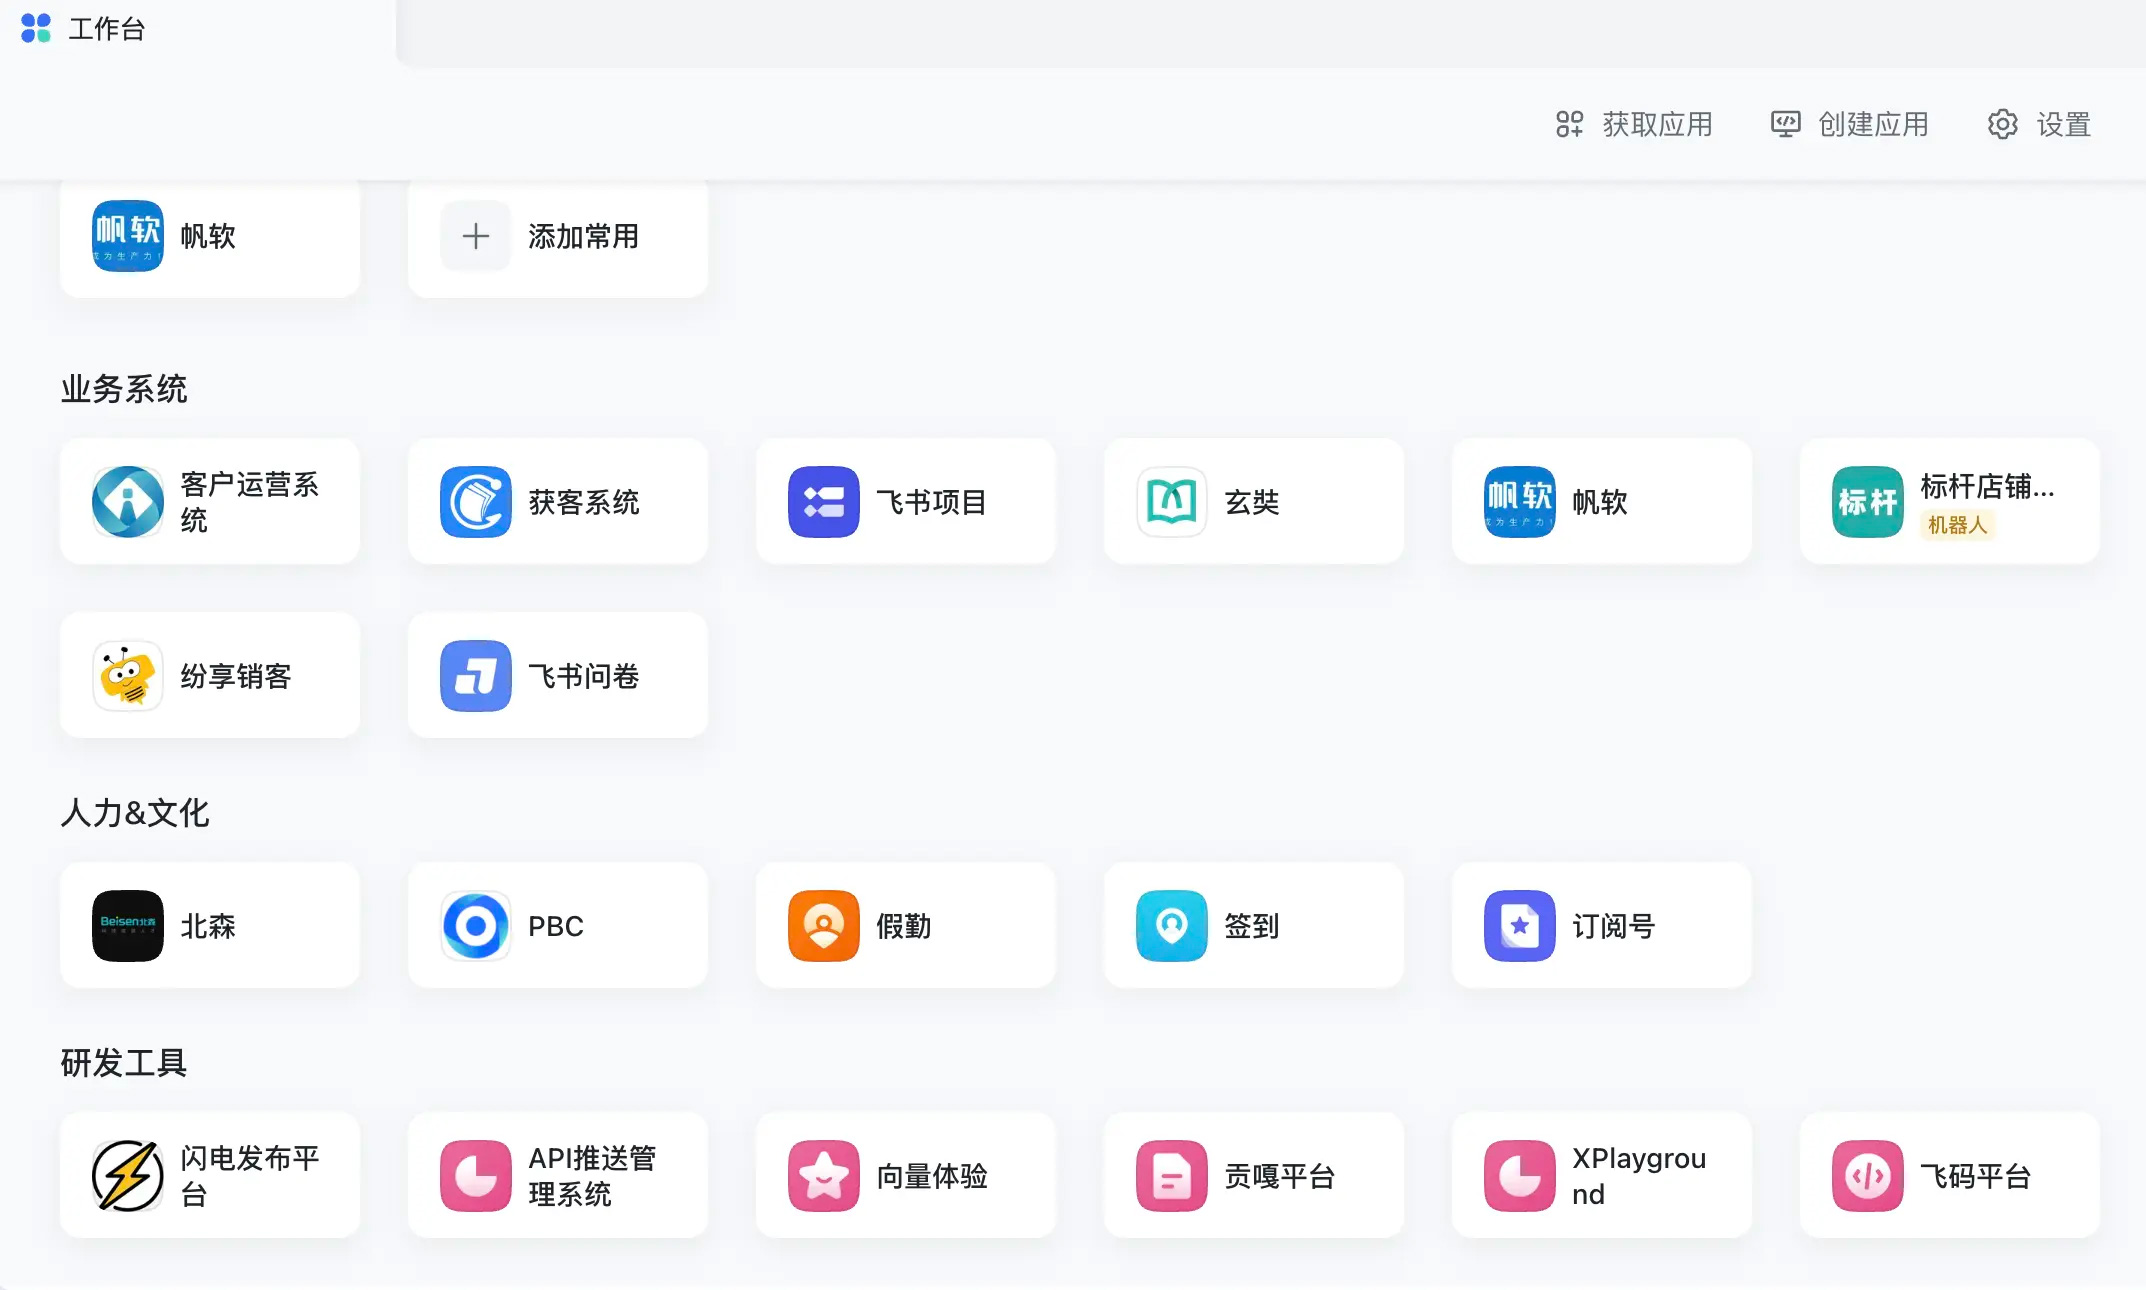Click the 获客系统 app name
This screenshot has height=1290, width=2146.
coord(584,502)
